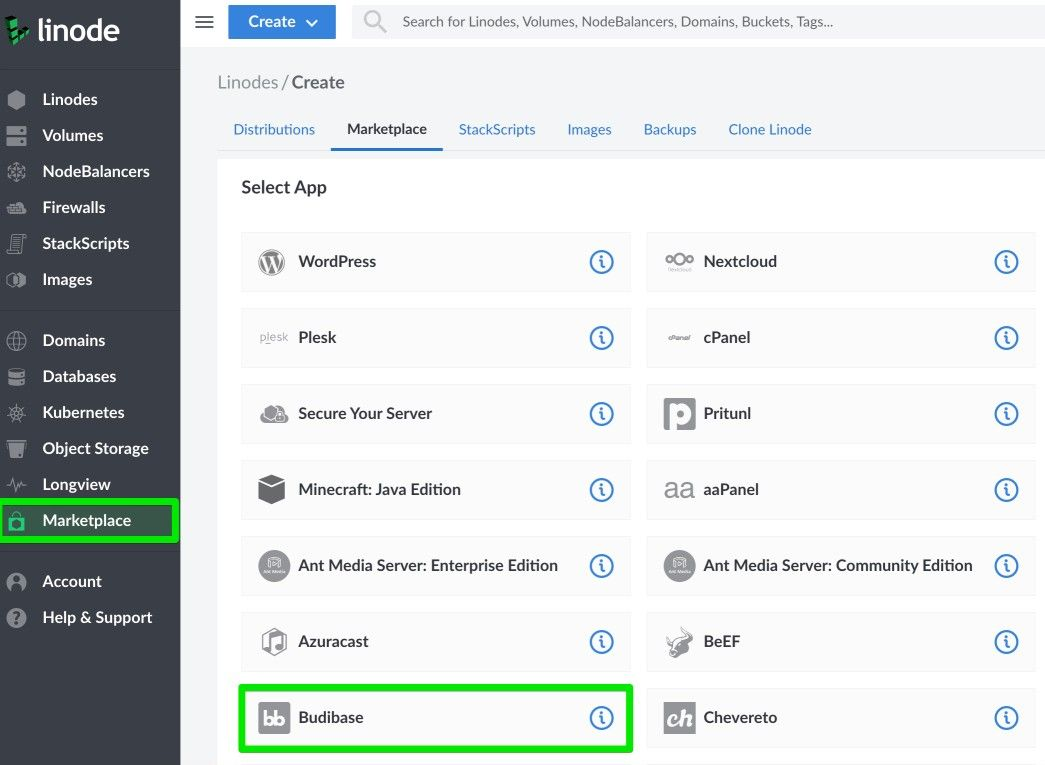Show info for Ant Media Enterprise Edition

(601, 566)
